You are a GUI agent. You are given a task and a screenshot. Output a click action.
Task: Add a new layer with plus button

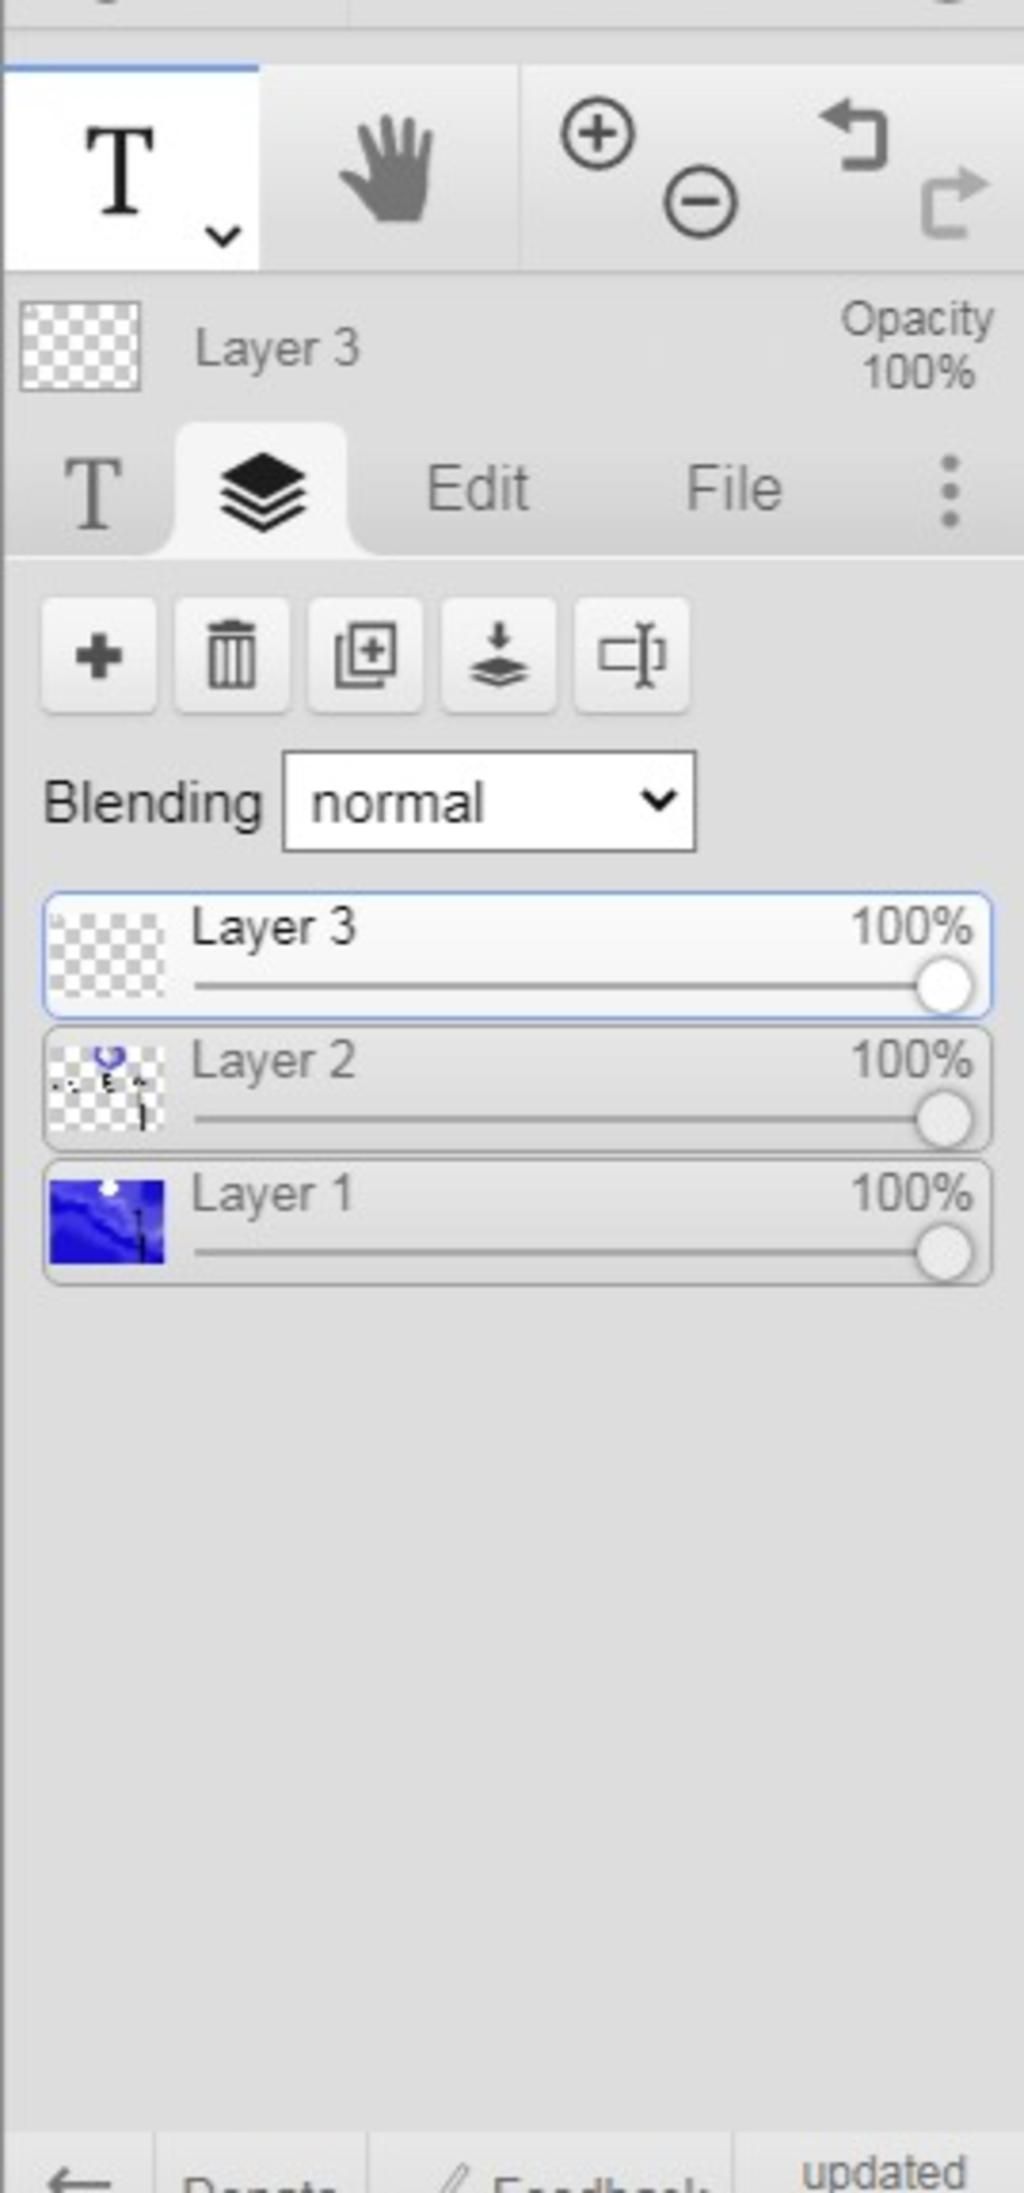pos(99,656)
